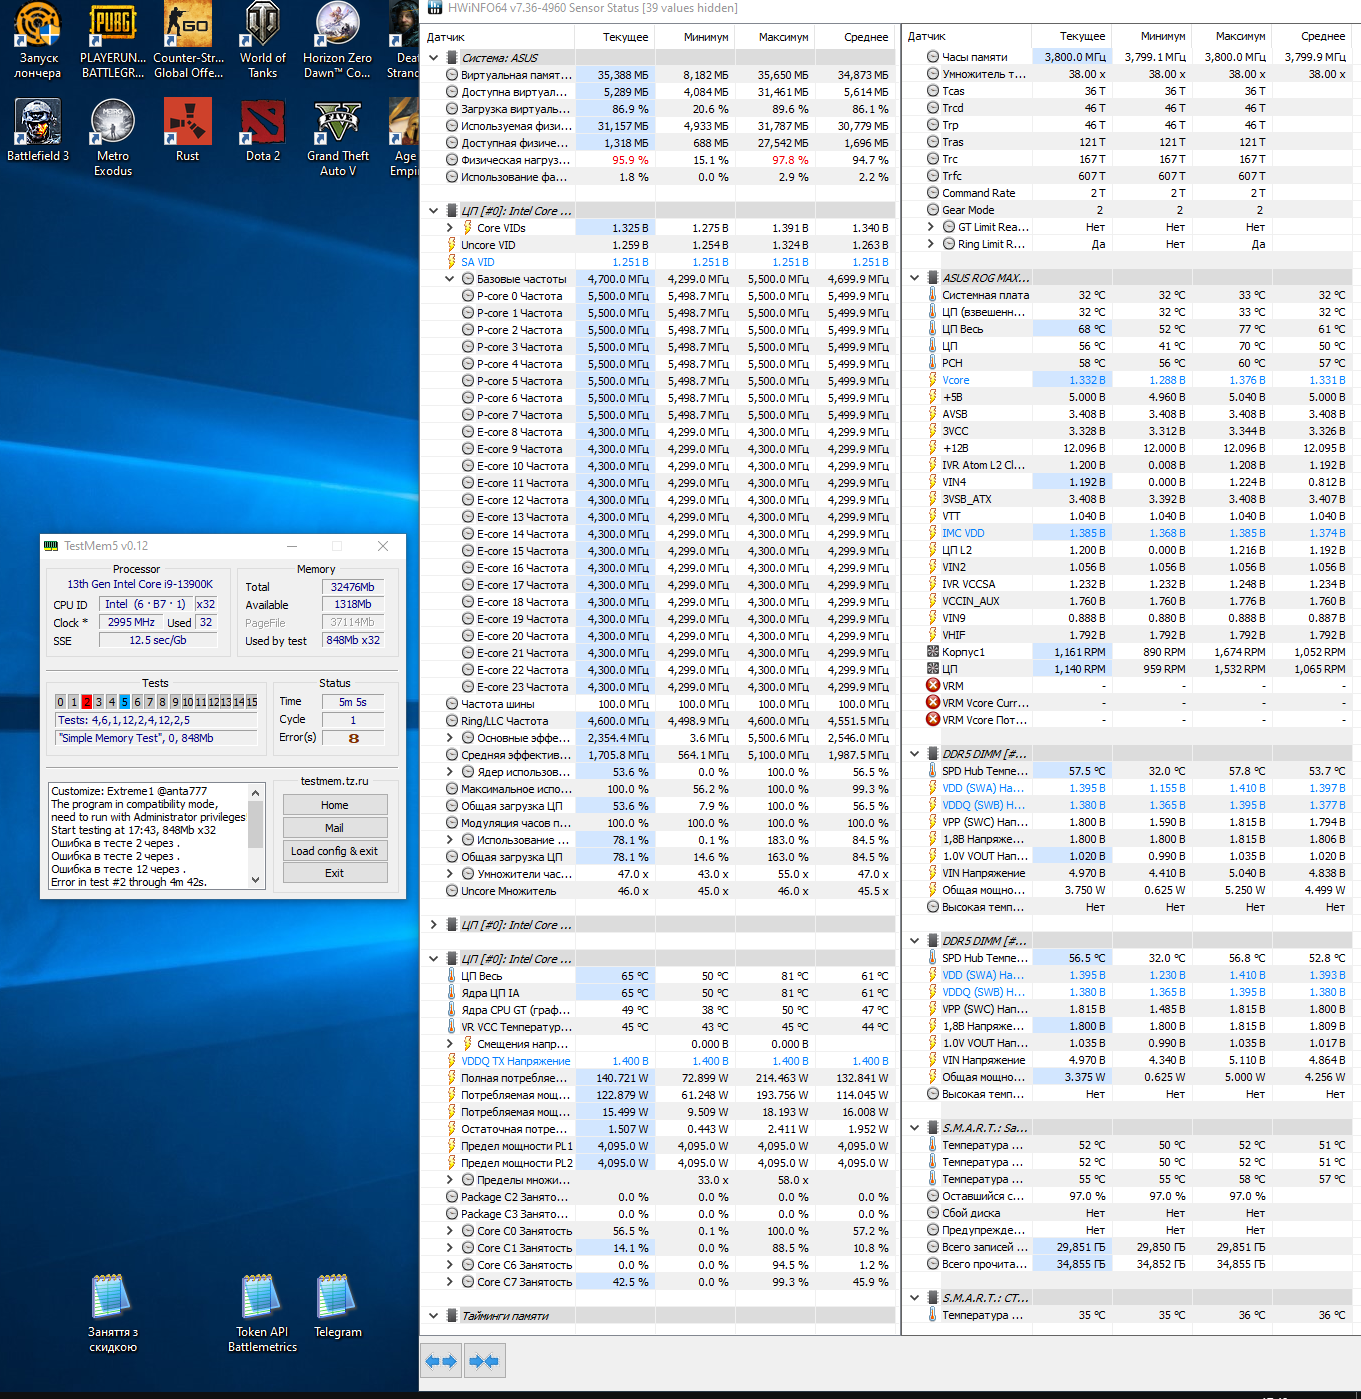The width and height of the screenshot is (1361, 1399).
Task: Select the VDDQ TX Напряжение row
Action: 658,1061
